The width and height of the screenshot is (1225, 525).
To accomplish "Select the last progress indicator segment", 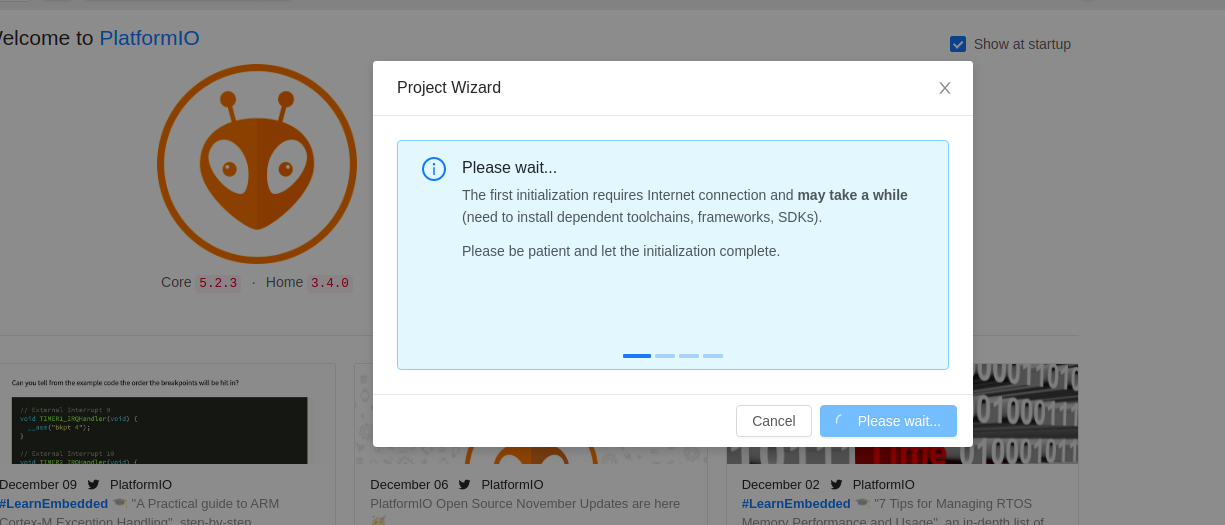I will [713, 356].
